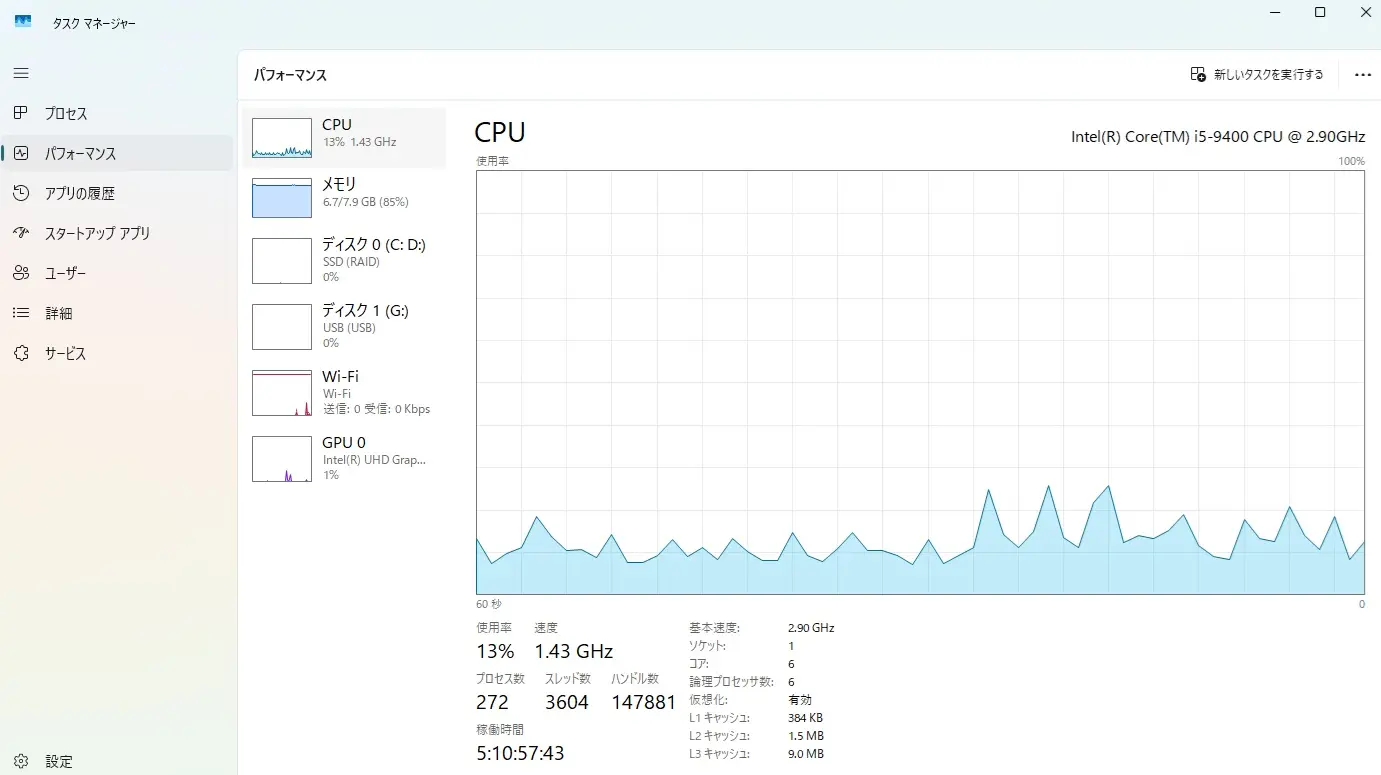
Task: Click the CPU label in resource list
Action: click(x=337, y=125)
